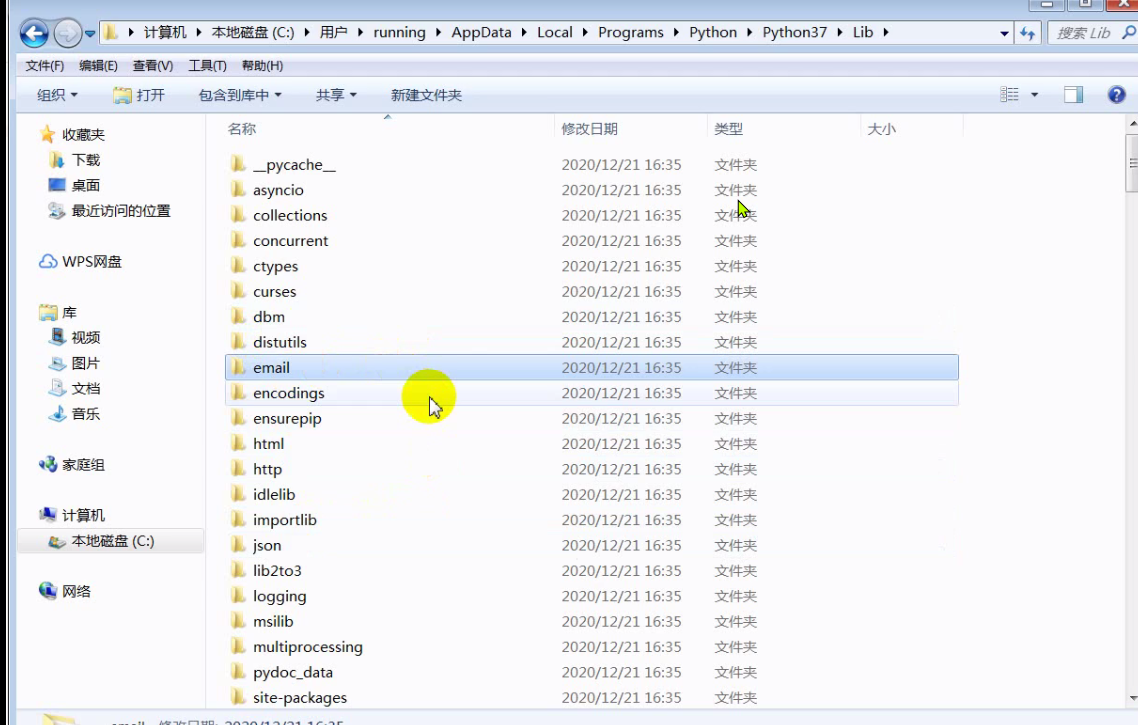
Task: Expand the arrow after Local breadcrumb
Action: 585,33
